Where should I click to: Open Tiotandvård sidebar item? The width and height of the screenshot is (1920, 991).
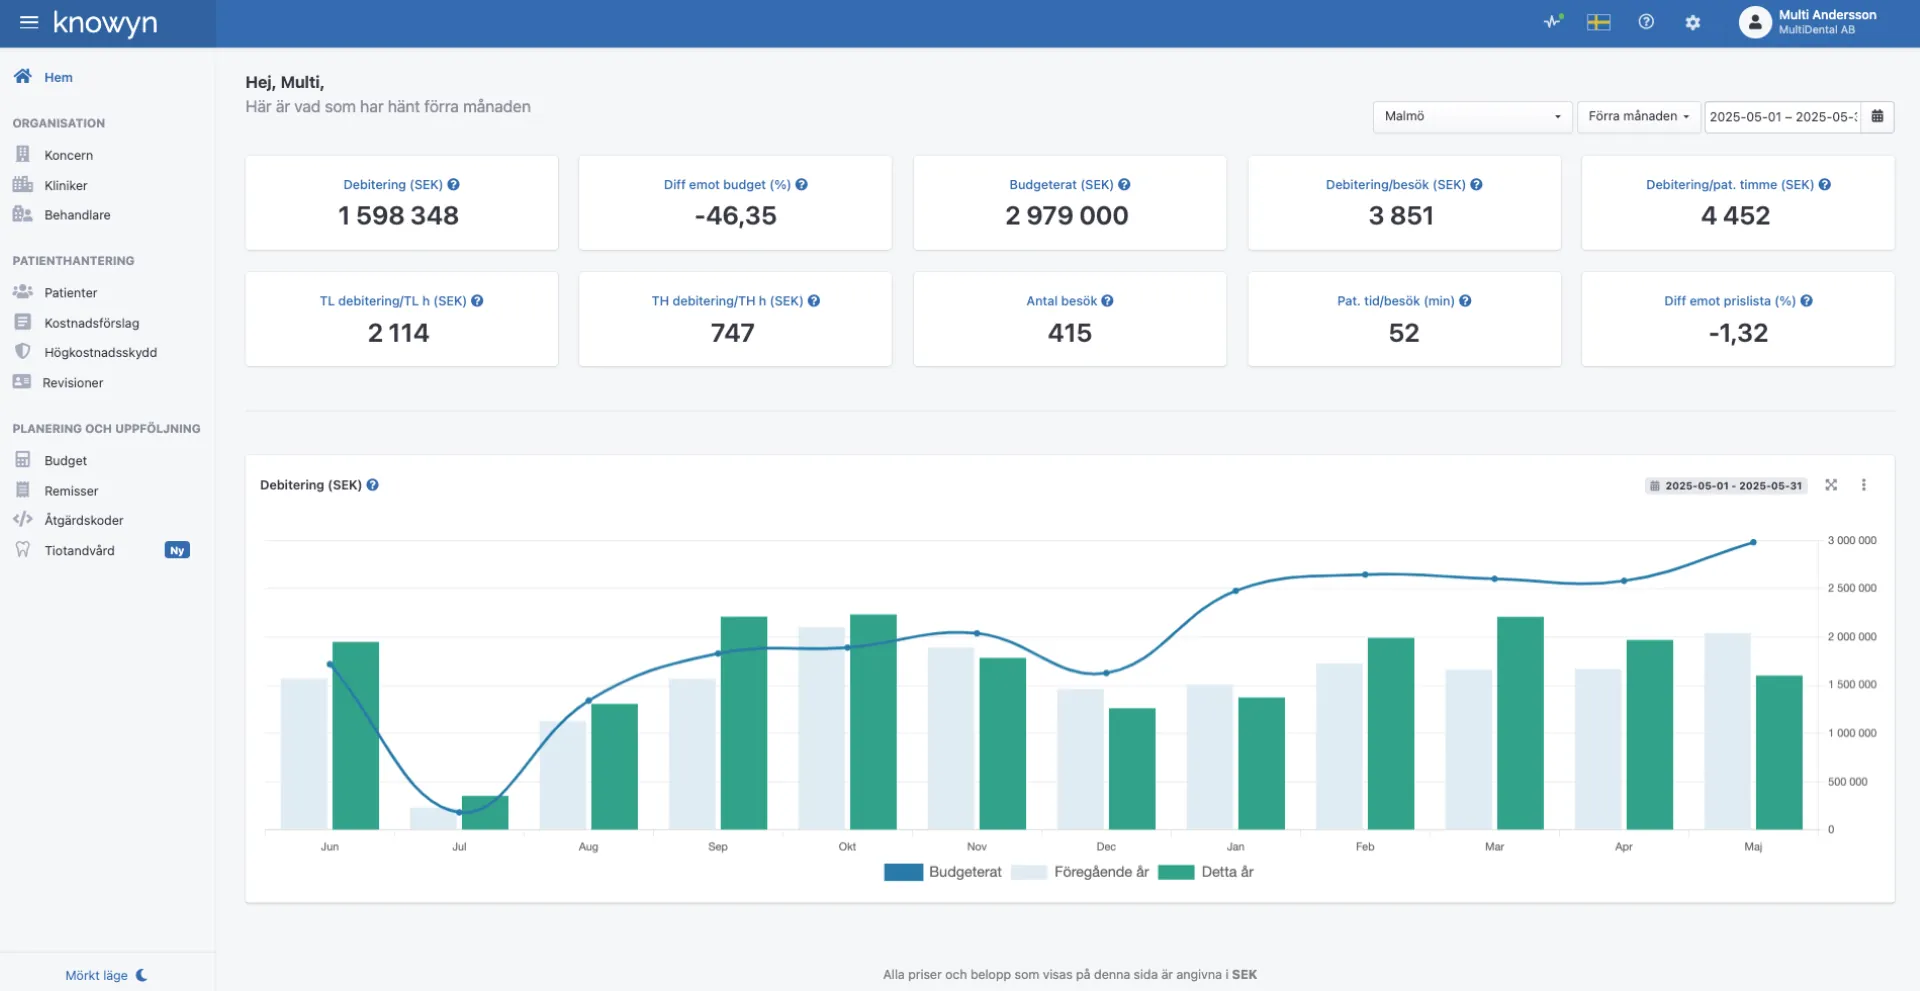point(79,551)
